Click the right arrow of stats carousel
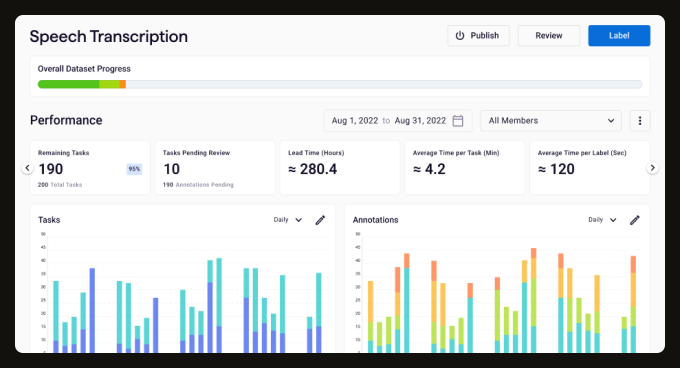Screen dimensions: 680x369 coord(652,168)
